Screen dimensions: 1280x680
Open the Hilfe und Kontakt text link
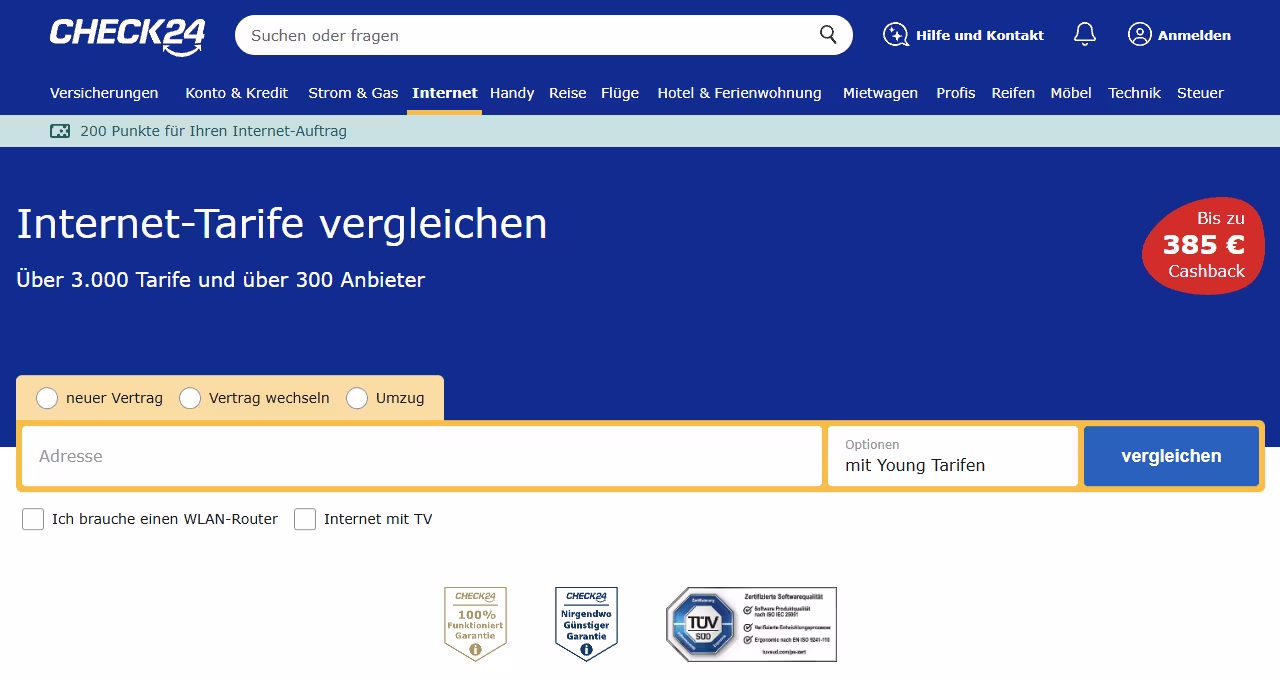pyautogui.click(x=980, y=35)
